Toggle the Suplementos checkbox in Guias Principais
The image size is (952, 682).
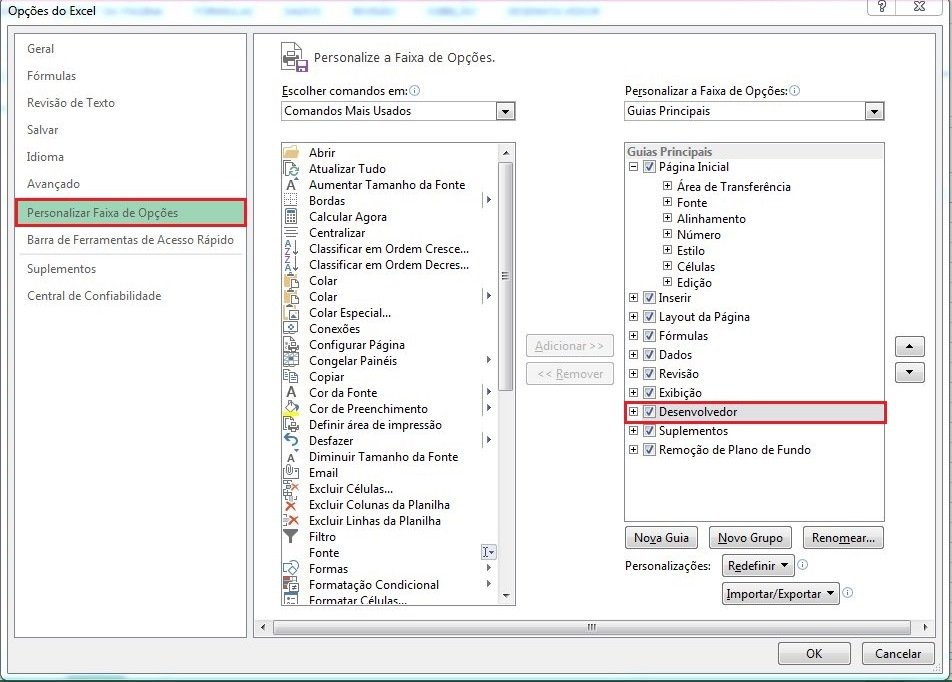(x=650, y=431)
